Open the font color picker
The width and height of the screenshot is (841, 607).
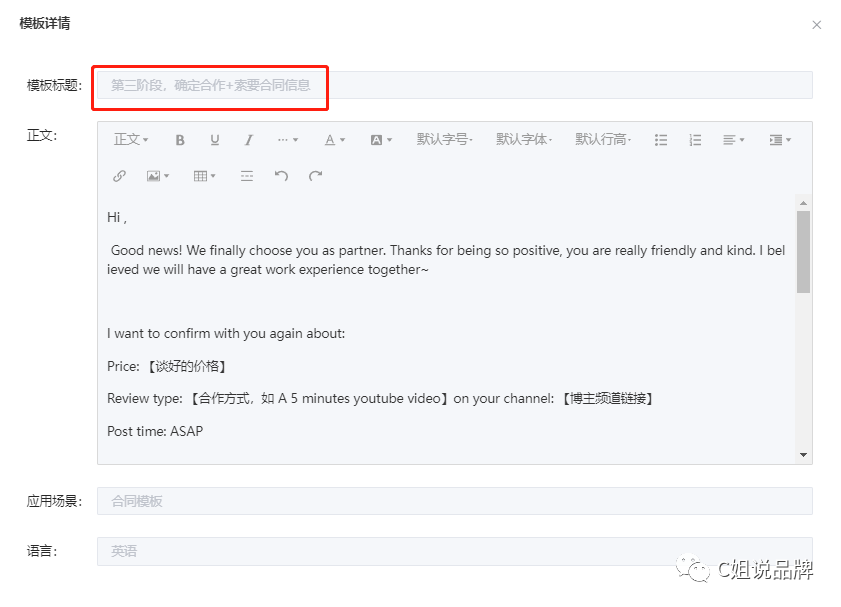[332, 140]
